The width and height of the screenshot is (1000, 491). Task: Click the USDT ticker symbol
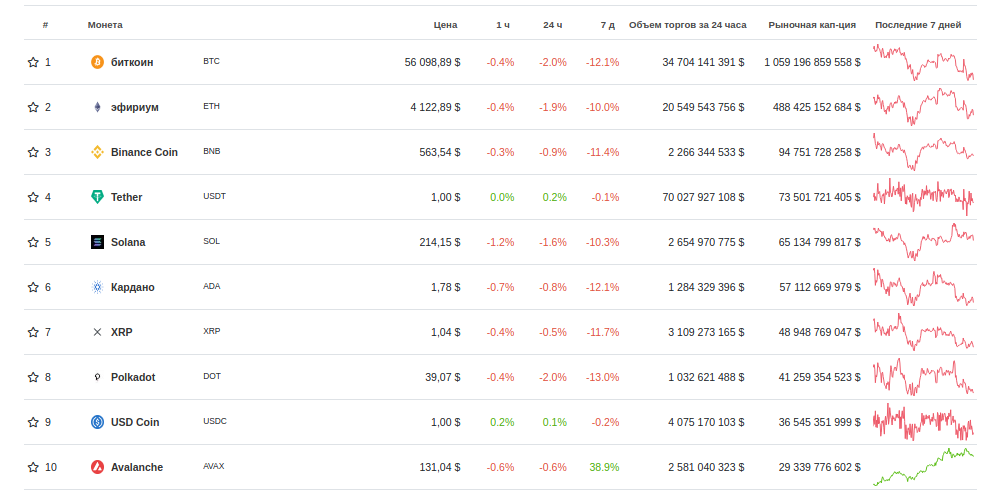[214, 196]
